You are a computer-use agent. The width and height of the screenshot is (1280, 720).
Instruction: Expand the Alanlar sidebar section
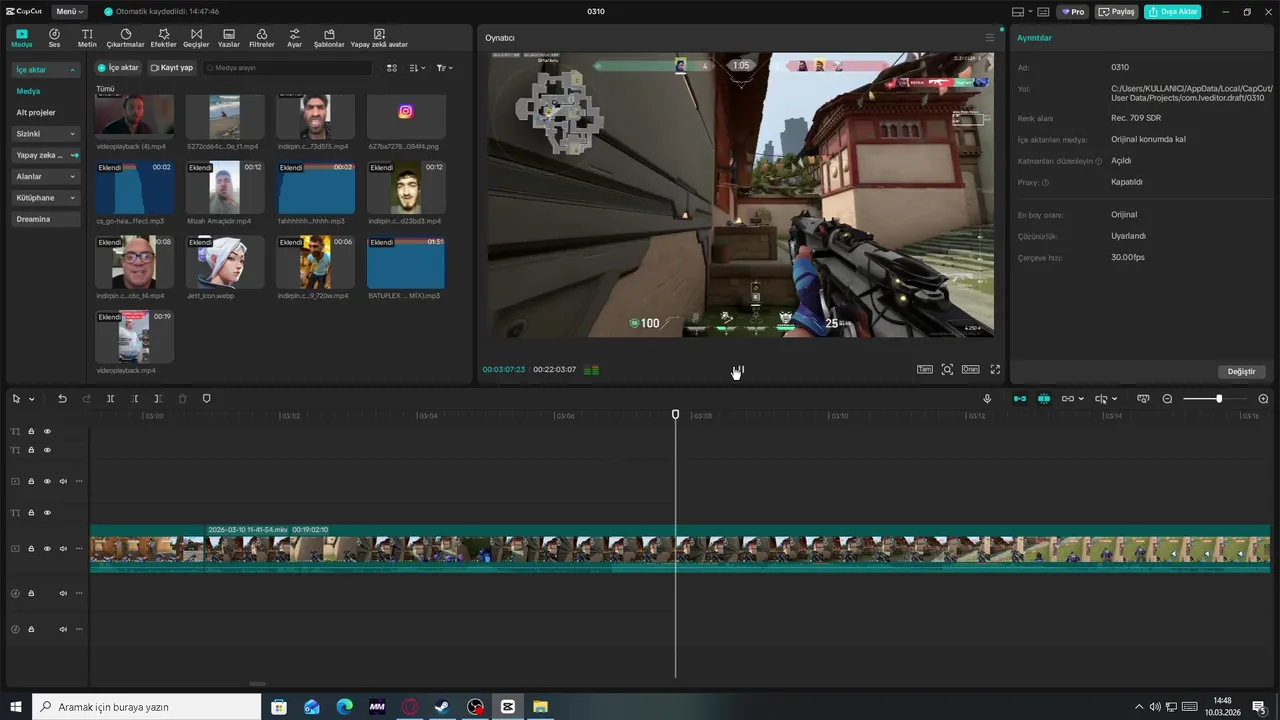(45, 176)
